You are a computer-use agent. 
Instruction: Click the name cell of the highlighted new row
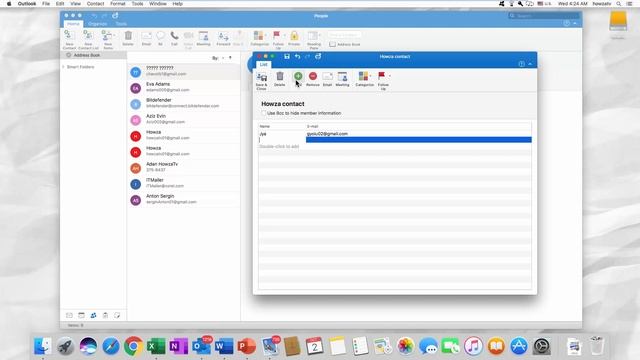point(282,140)
